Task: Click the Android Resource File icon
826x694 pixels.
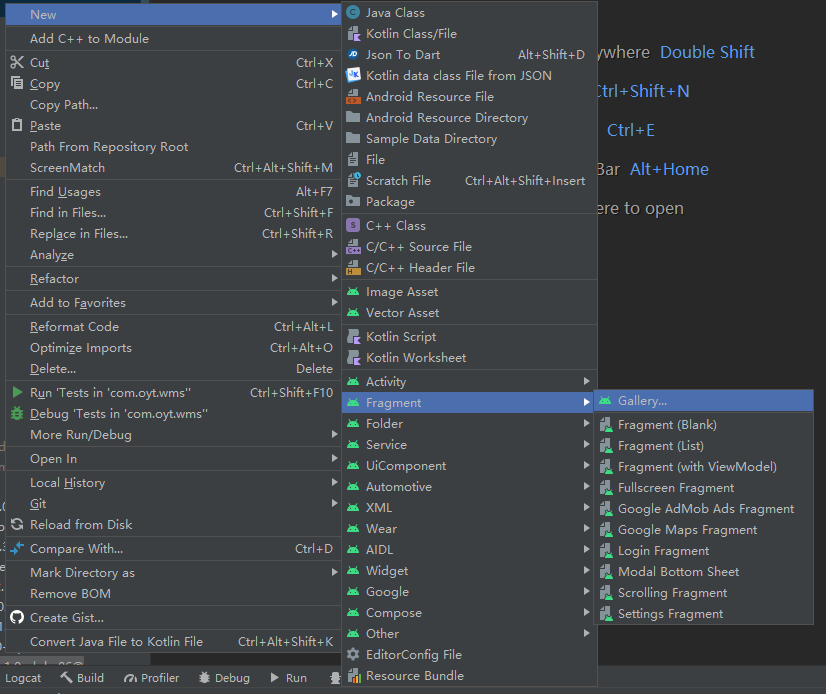Action: [x=353, y=96]
